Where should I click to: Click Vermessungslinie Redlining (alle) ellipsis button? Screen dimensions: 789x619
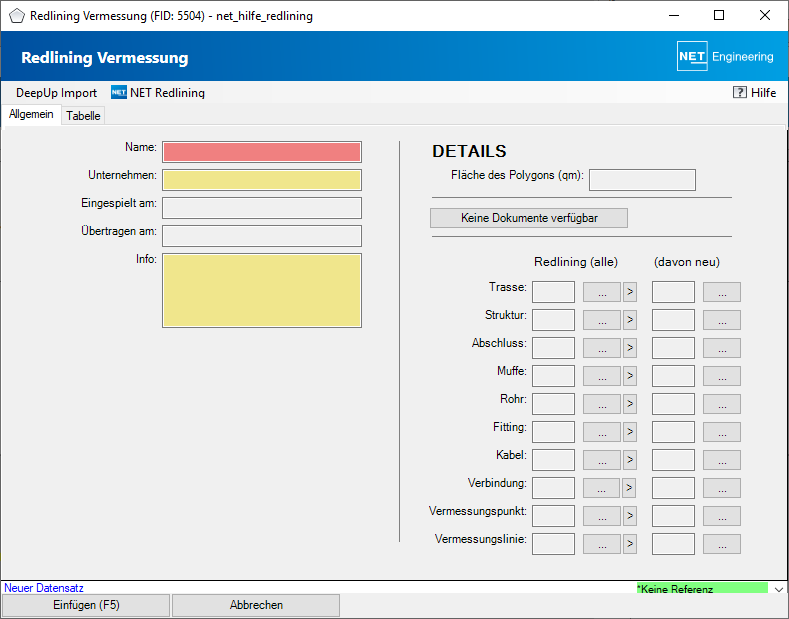(x=602, y=544)
